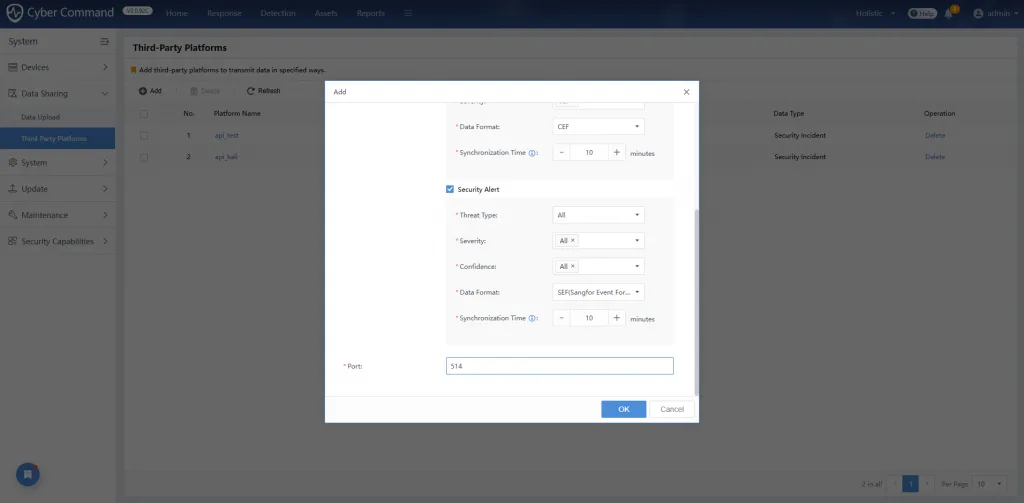Image resolution: width=1024 pixels, height=503 pixels.
Task: Check the box for the api_test row
Action: tap(144, 135)
